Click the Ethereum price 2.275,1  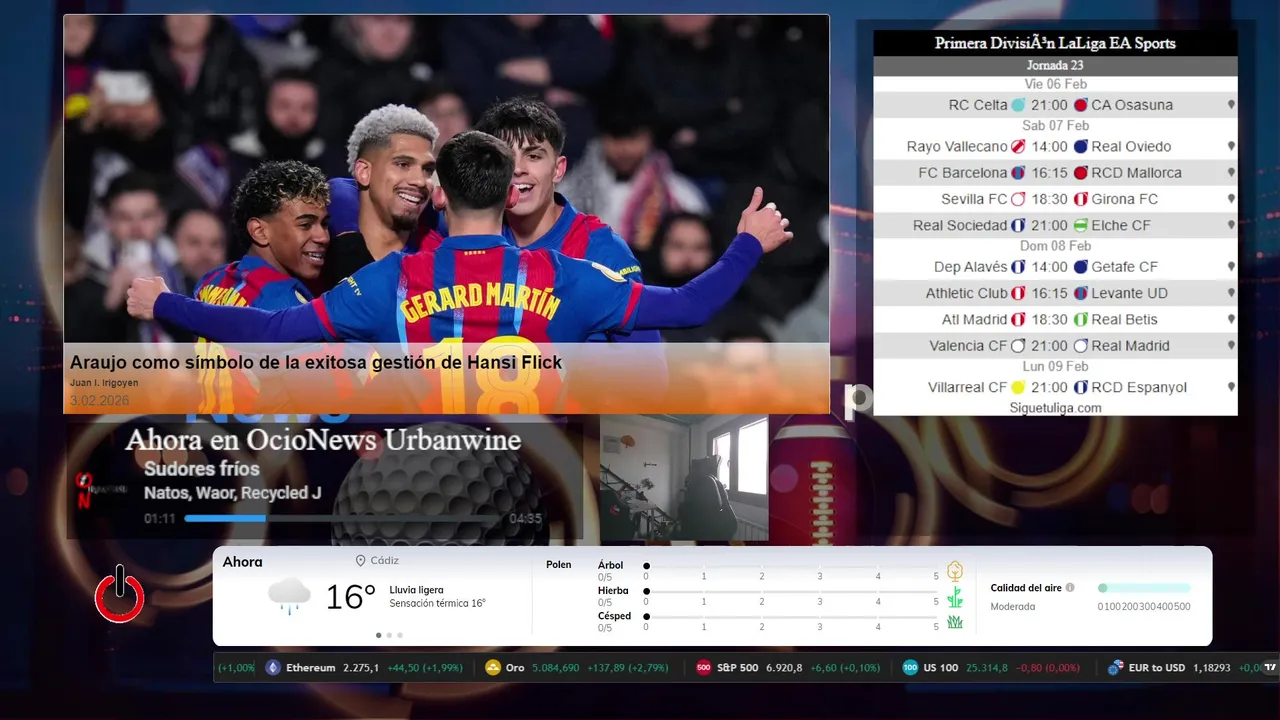tap(361, 668)
